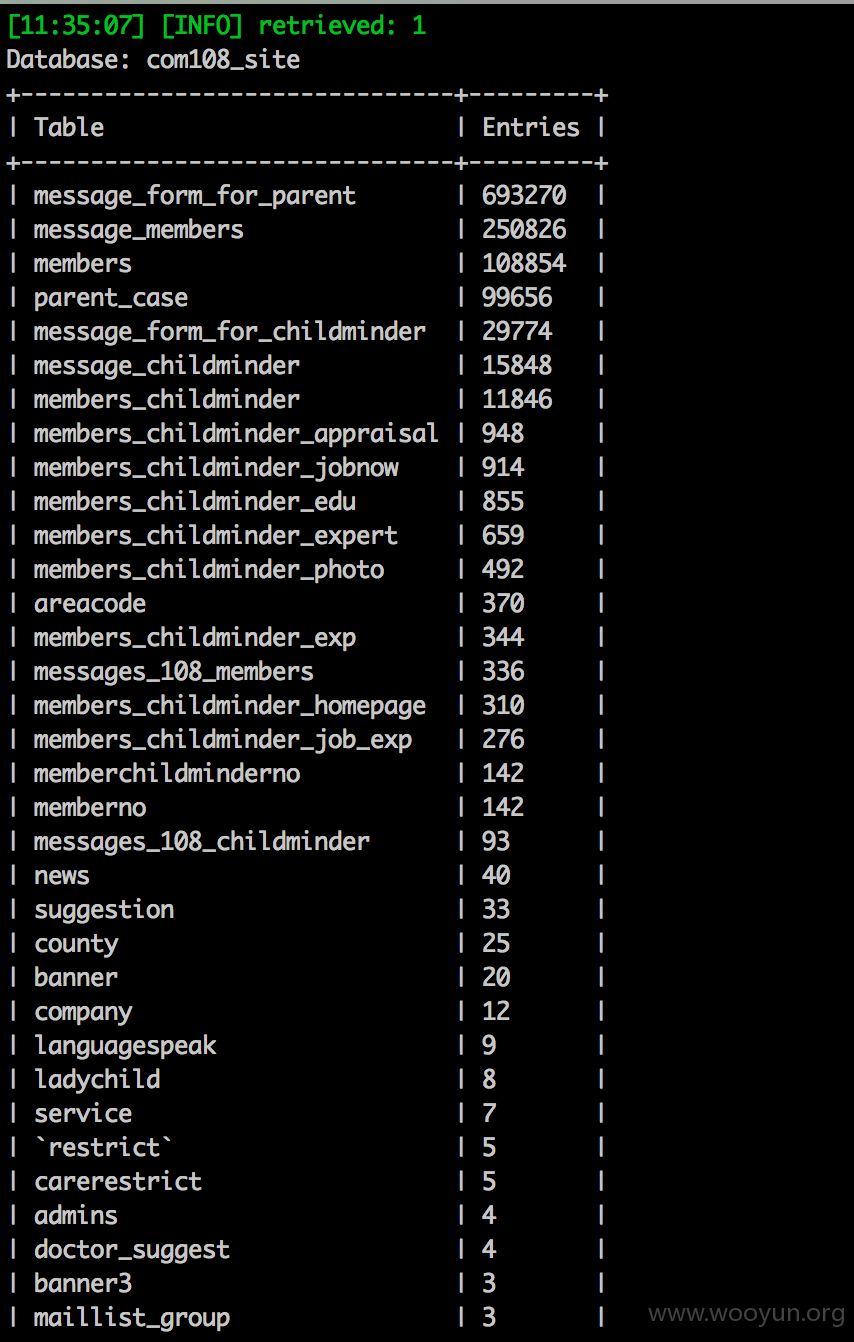Screen dimensions: 854x1342
Task: Click the company table name
Action: [x=83, y=1012]
